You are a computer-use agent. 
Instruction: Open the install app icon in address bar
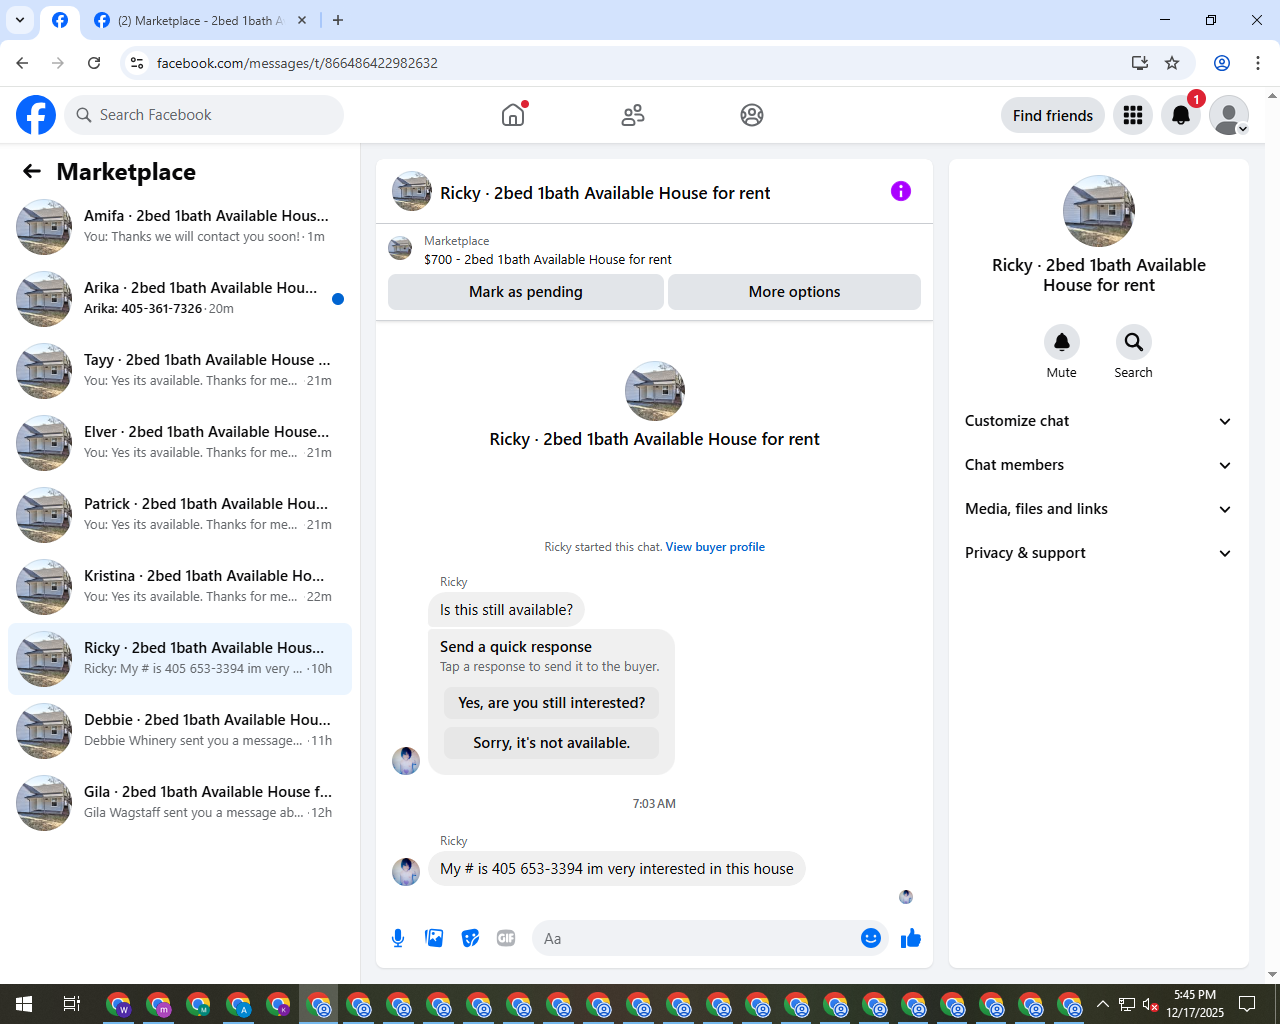tap(1140, 63)
